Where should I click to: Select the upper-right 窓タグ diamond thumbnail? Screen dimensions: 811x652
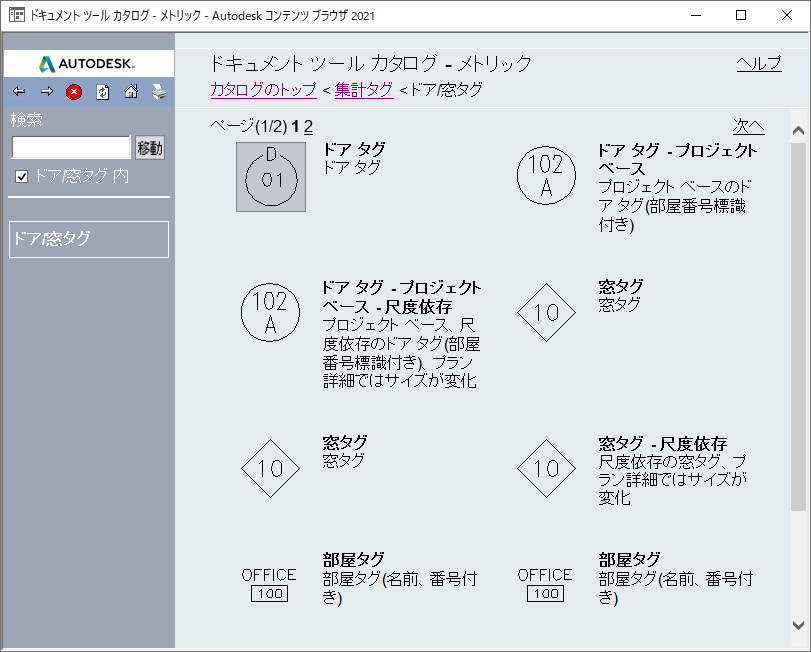point(546,312)
